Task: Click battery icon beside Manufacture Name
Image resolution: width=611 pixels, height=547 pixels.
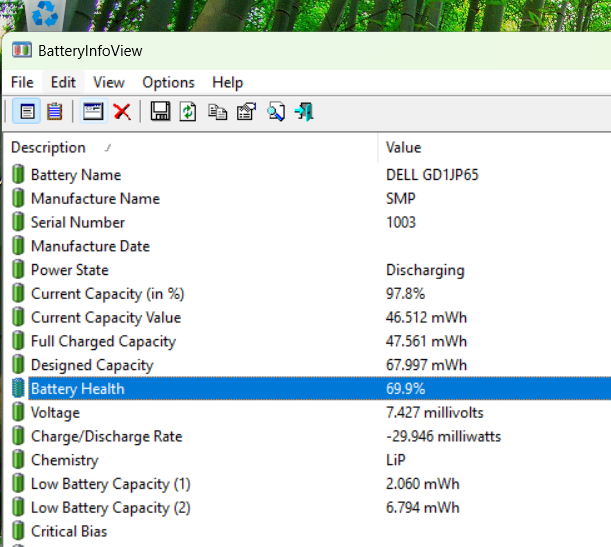Action: [18, 198]
